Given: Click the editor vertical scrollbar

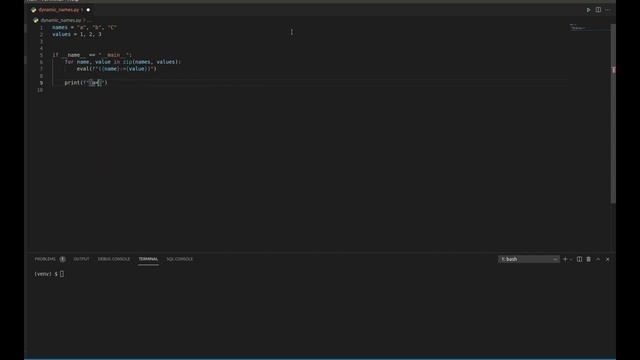Looking at the screenshot, I should (x=613, y=113).
